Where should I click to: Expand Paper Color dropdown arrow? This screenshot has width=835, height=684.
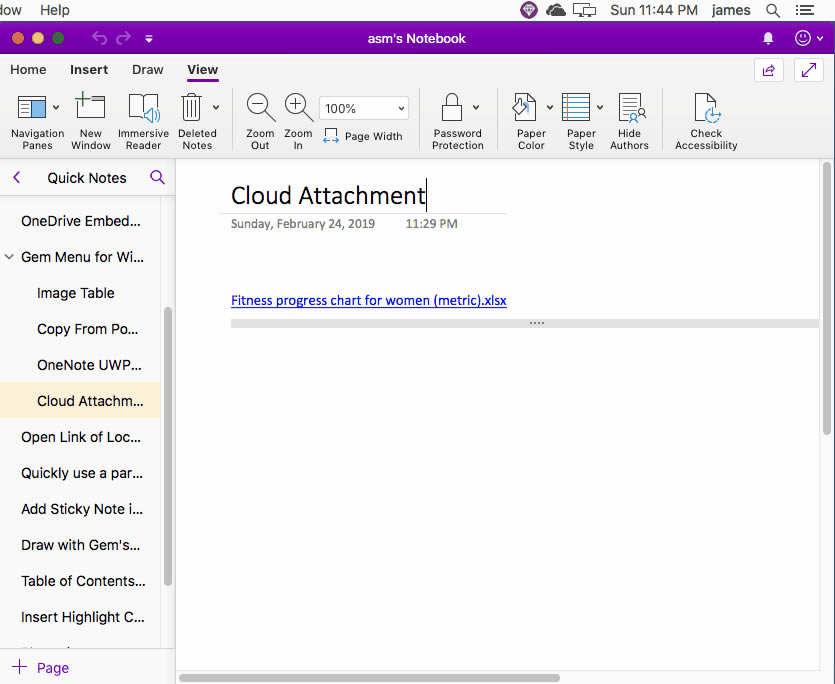click(x=549, y=107)
